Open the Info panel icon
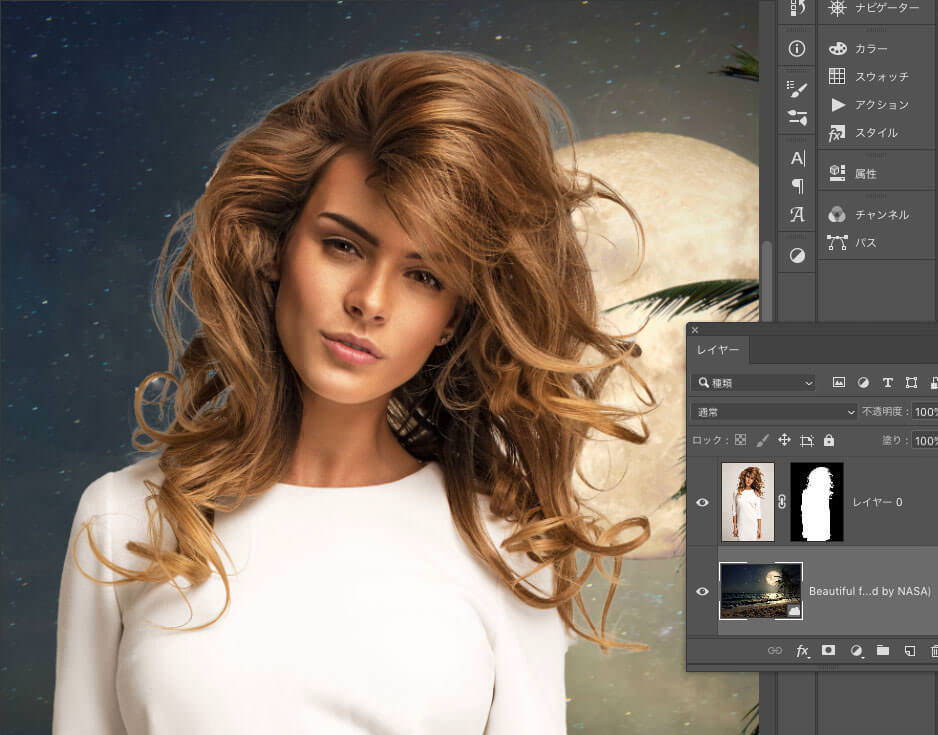Viewport: 938px width, 735px height. (797, 48)
